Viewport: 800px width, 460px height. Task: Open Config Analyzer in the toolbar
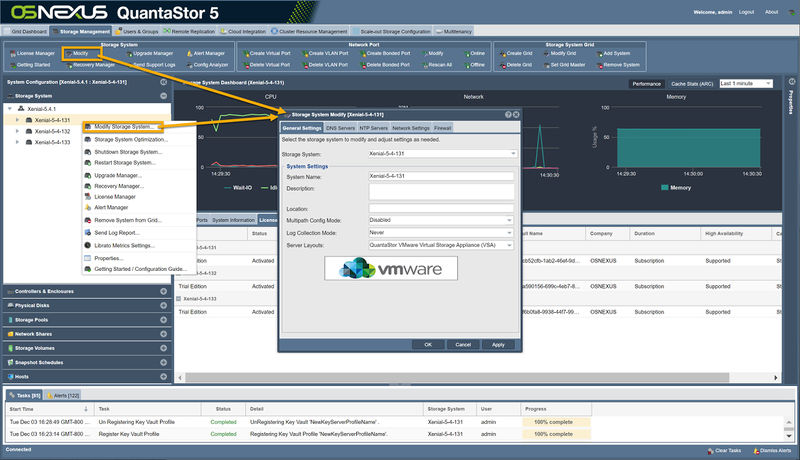point(207,65)
